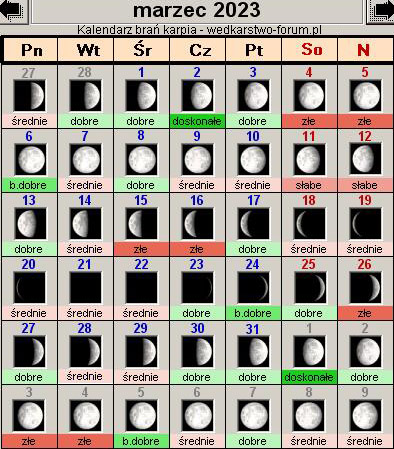Go to next month with right arrow
This screenshot has width=394, height=449.
tap(381, 11)
